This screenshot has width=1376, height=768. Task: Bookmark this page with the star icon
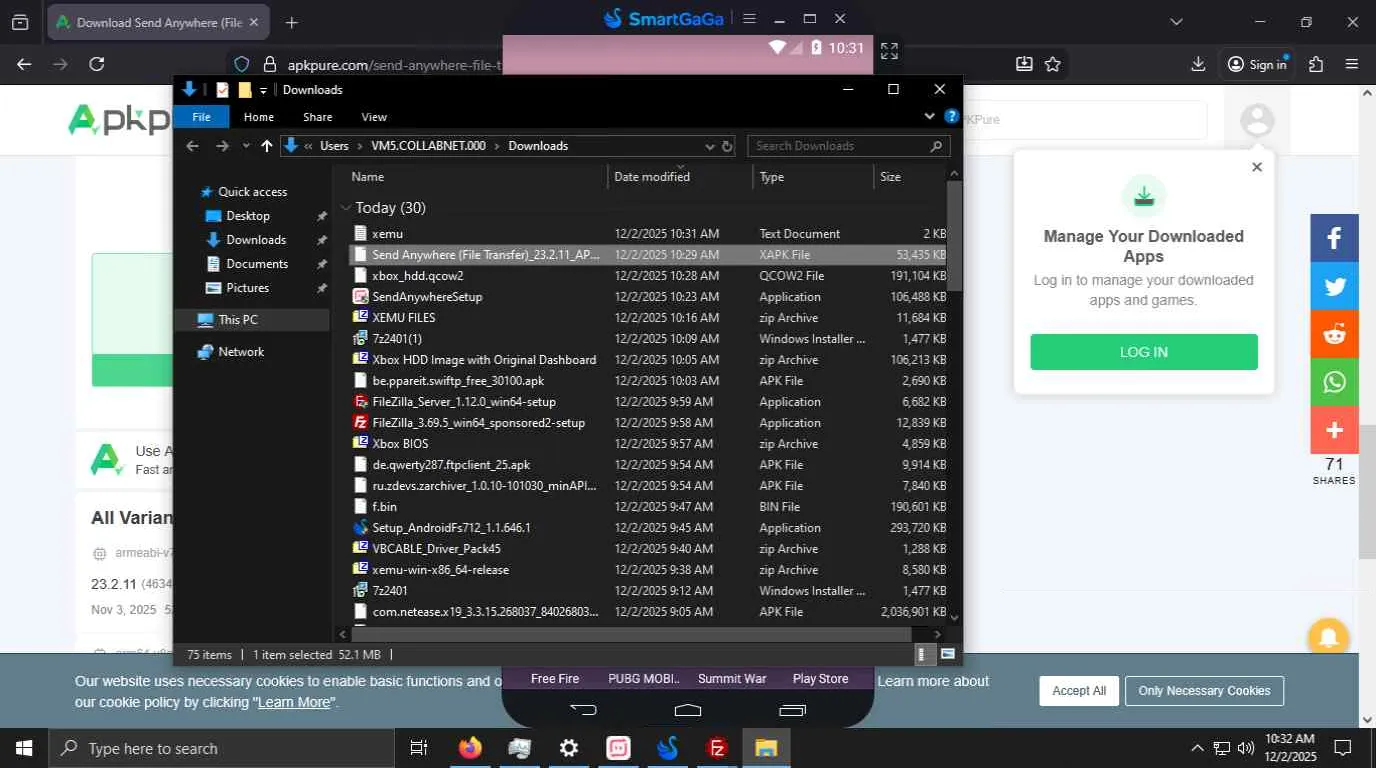pos(1052,64)
